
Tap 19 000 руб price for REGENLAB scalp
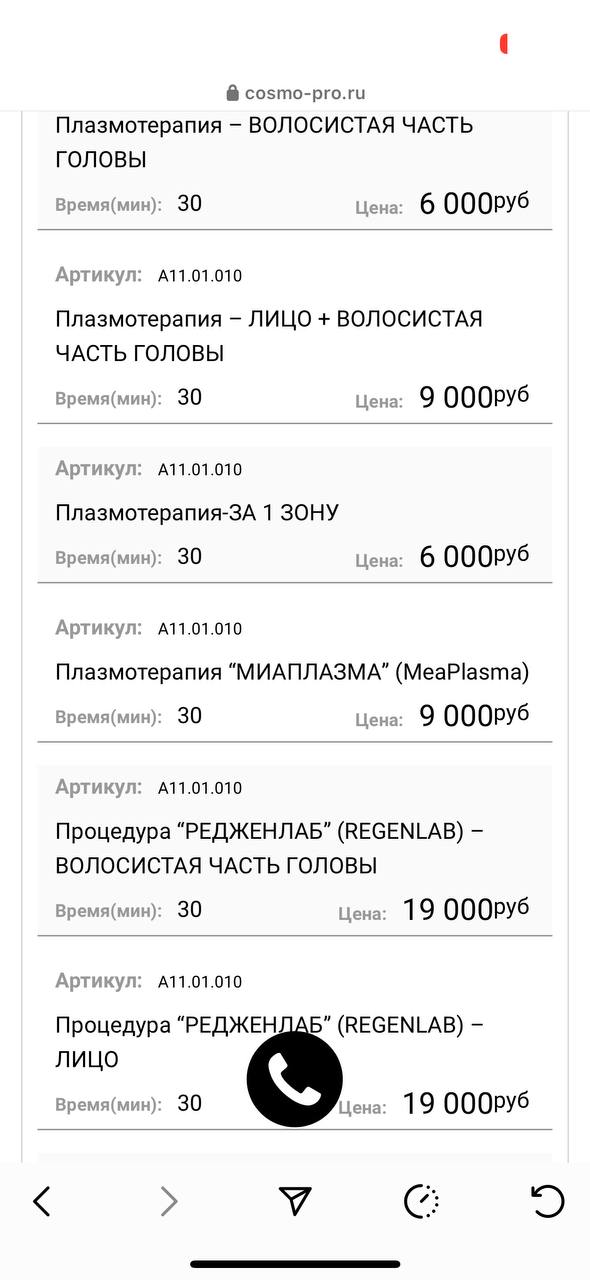[x=466, y=909]
